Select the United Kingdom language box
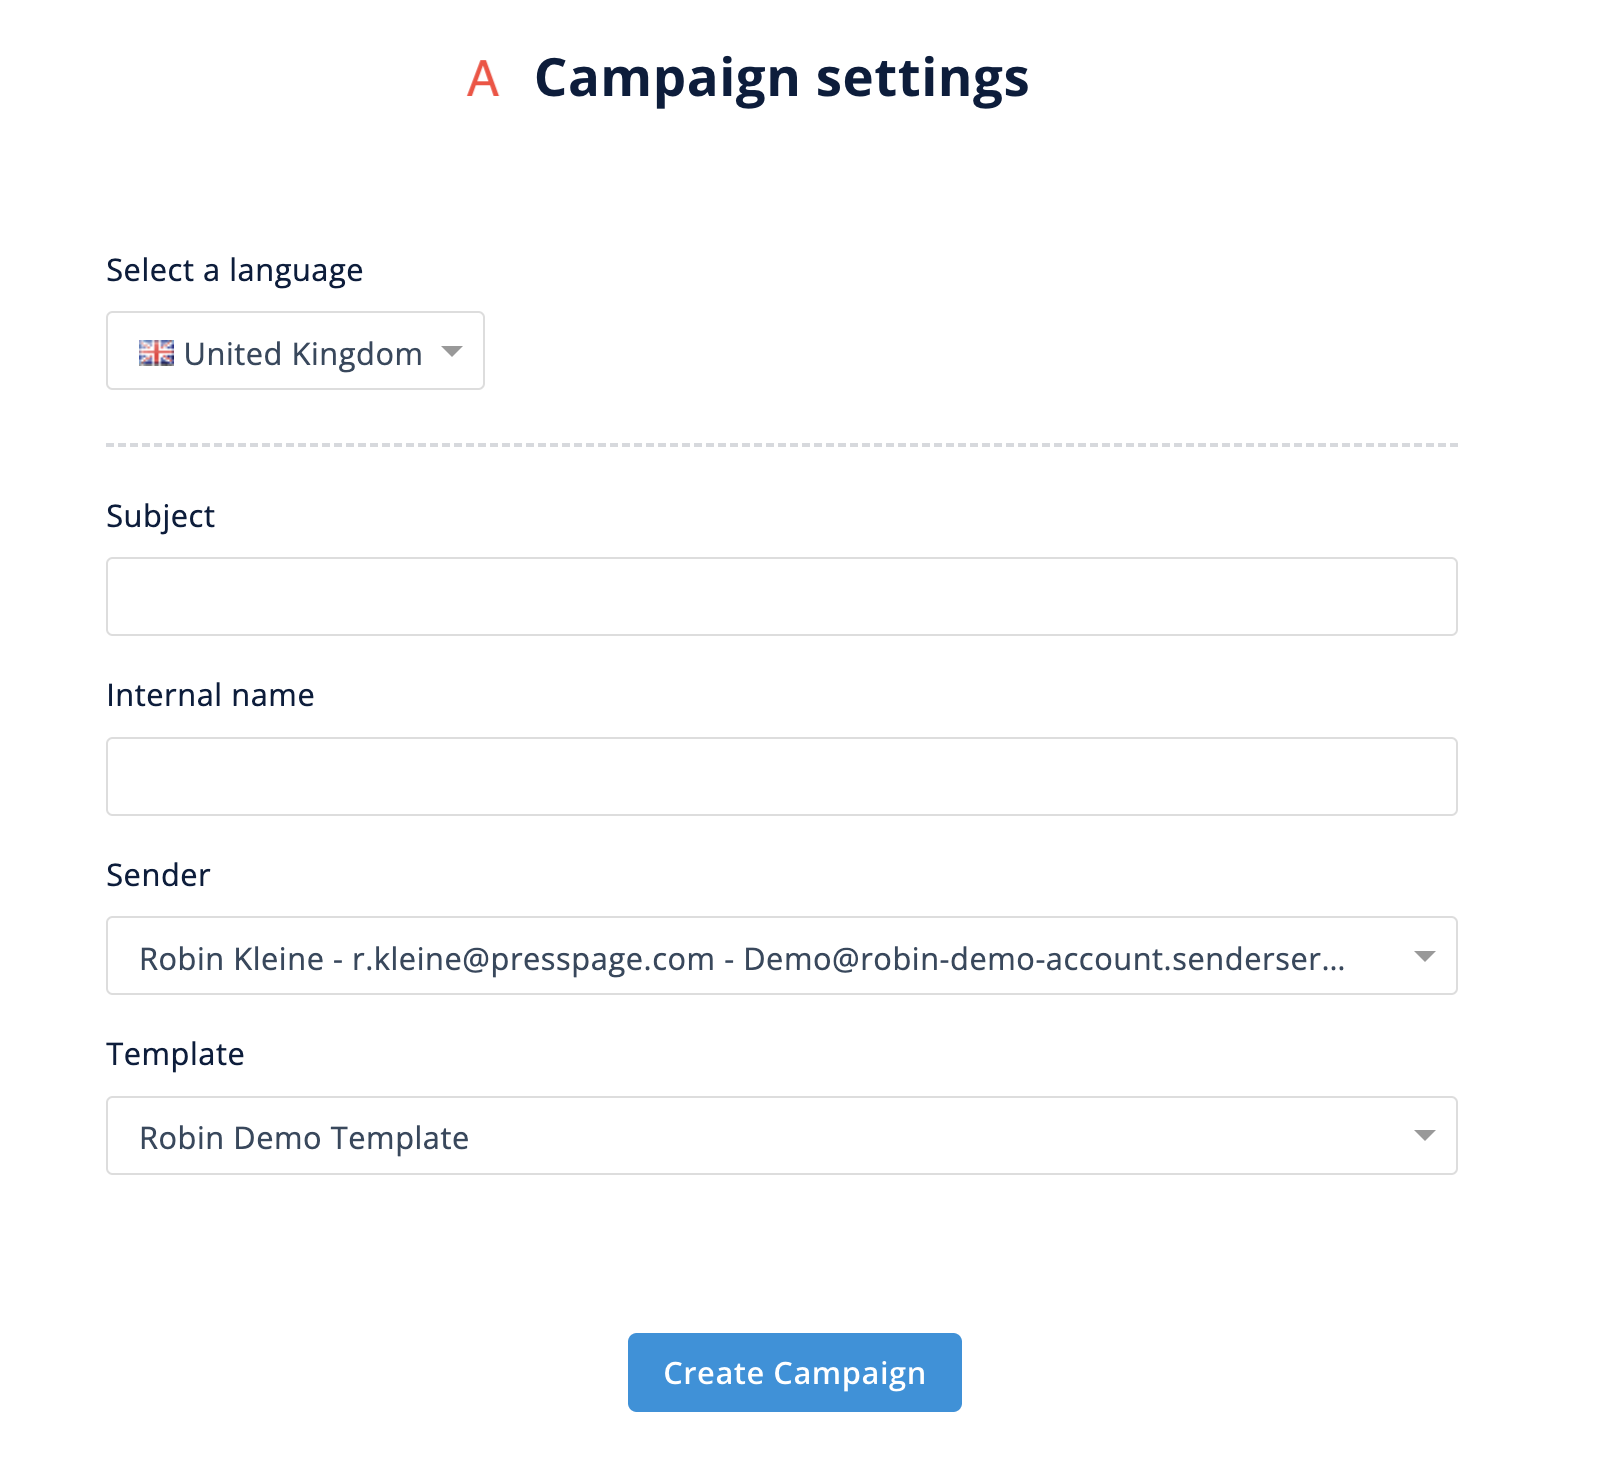Image resolution: width=1608 pixels, height=1468 pixels. point(295,351)
